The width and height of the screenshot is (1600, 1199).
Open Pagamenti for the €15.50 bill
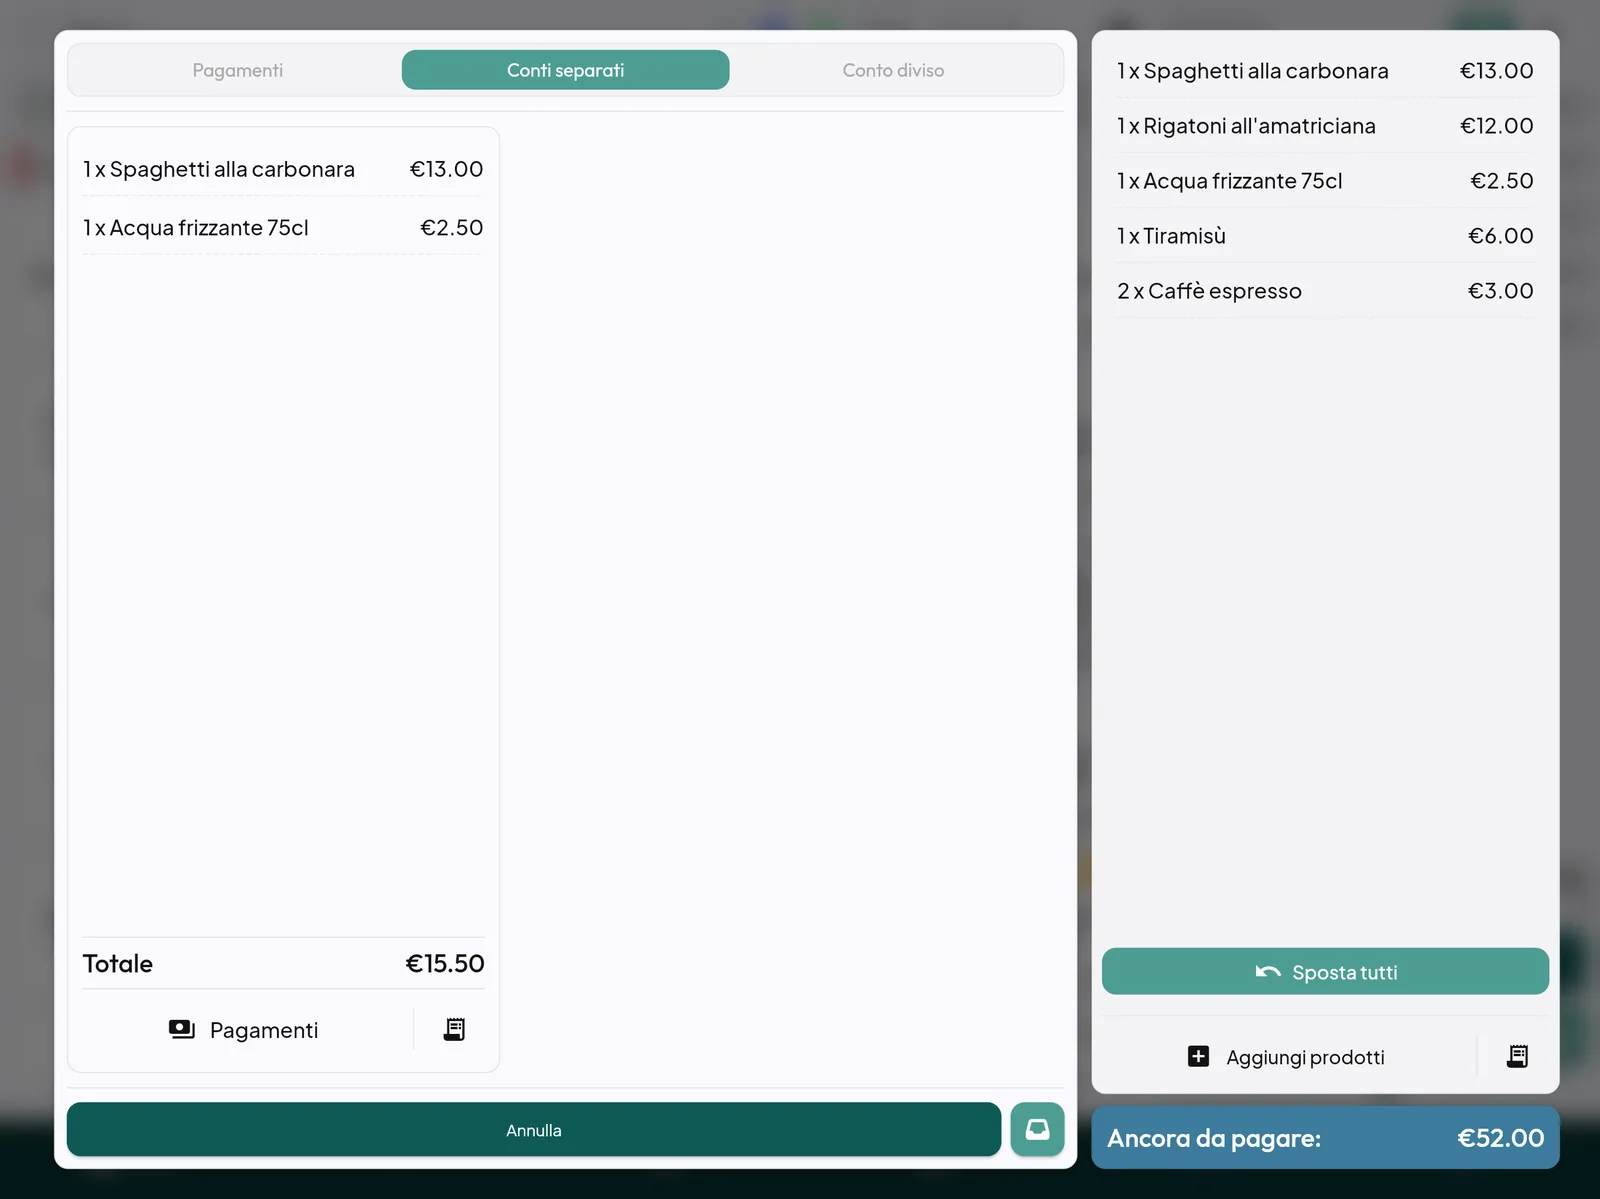(244, 1030)
